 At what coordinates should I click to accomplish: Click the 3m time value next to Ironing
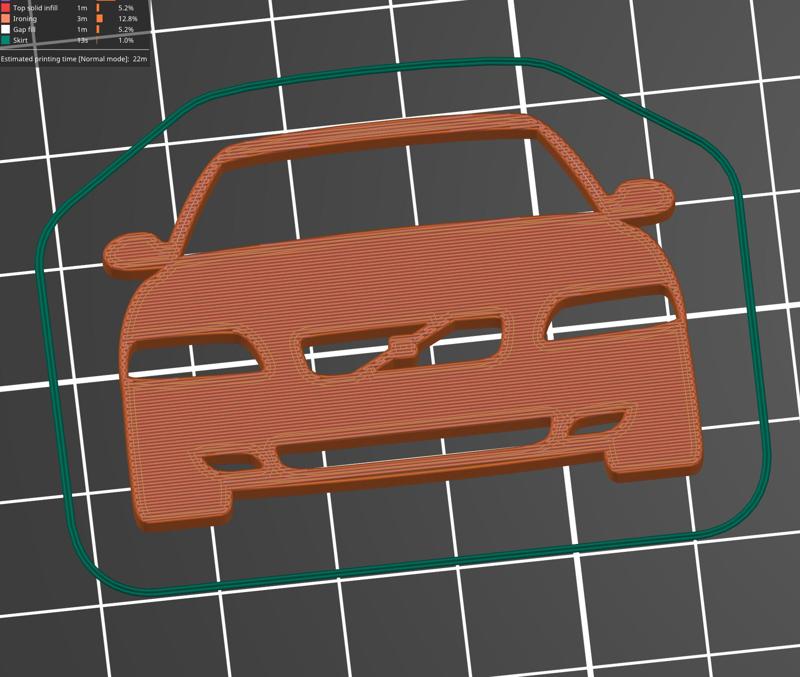(80, 18)
